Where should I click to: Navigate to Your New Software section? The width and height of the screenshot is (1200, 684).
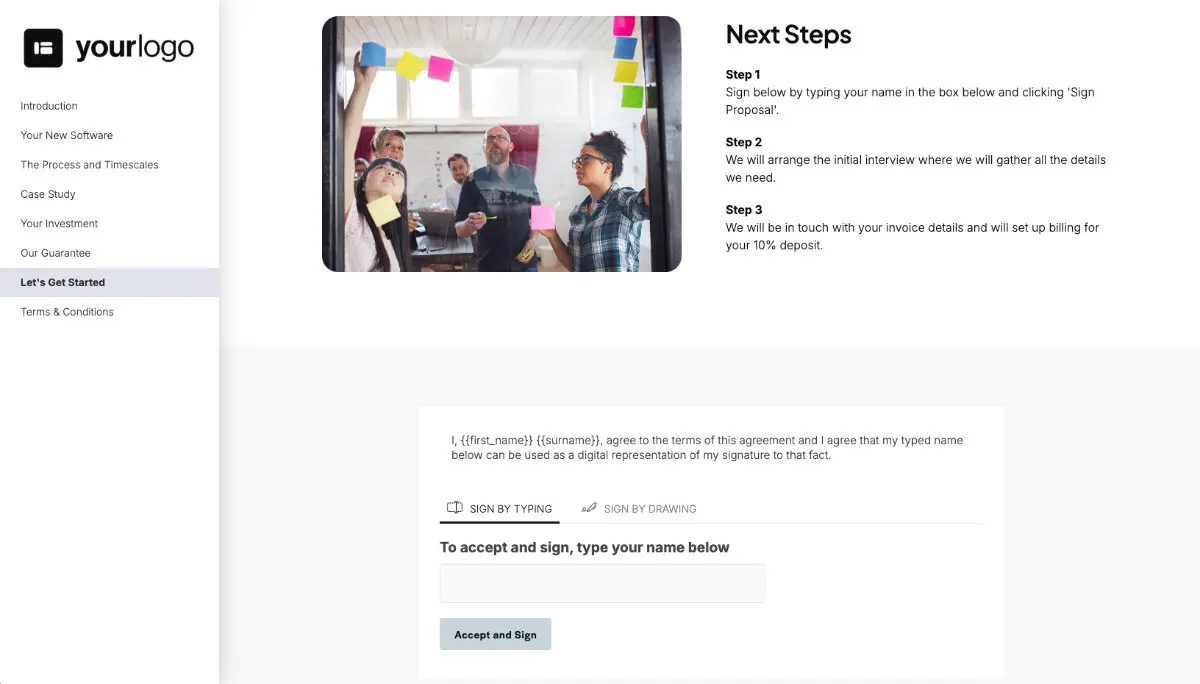66,135
